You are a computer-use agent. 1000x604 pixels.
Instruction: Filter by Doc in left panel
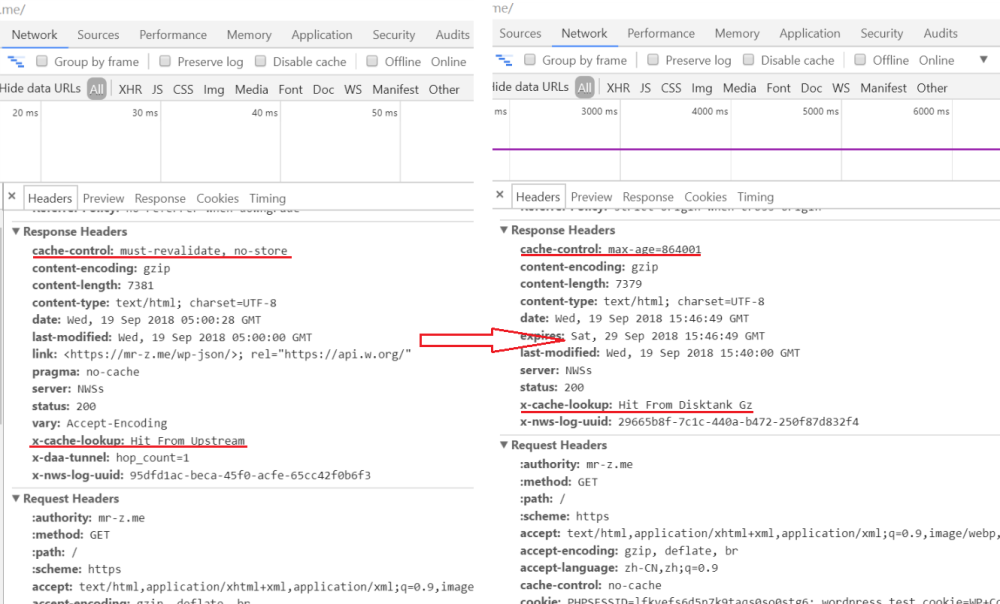(x=323, y=89)
